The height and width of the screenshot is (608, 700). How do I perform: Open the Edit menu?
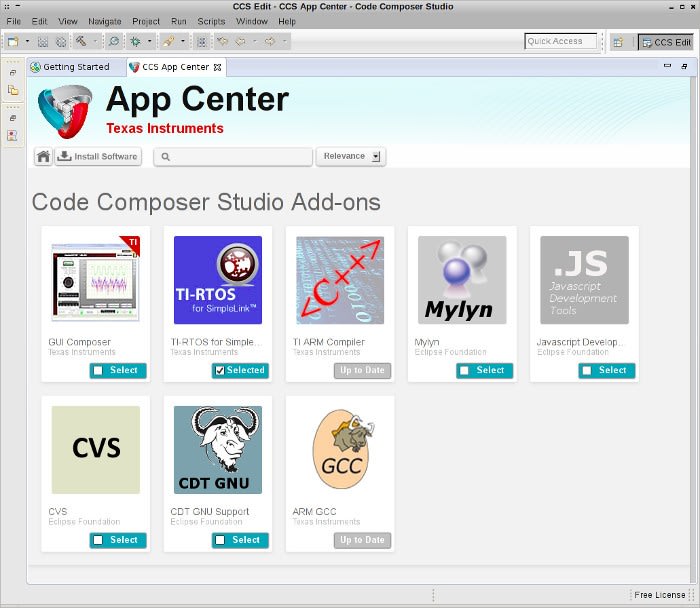39,21
